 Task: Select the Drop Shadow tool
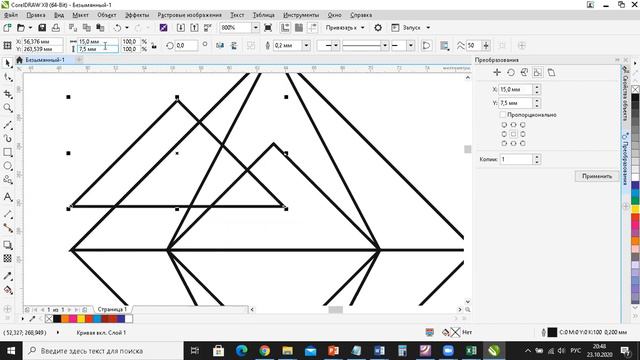click(8, 245)
